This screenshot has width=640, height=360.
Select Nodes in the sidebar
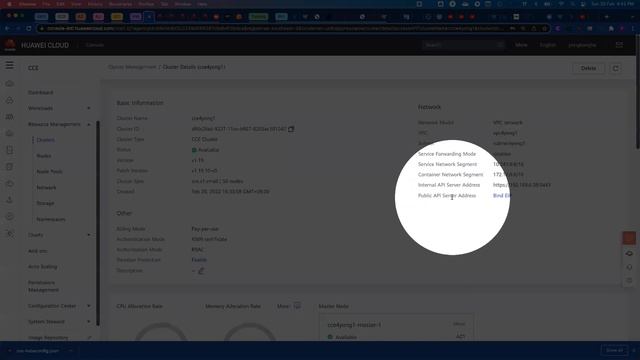pos(44,156)
